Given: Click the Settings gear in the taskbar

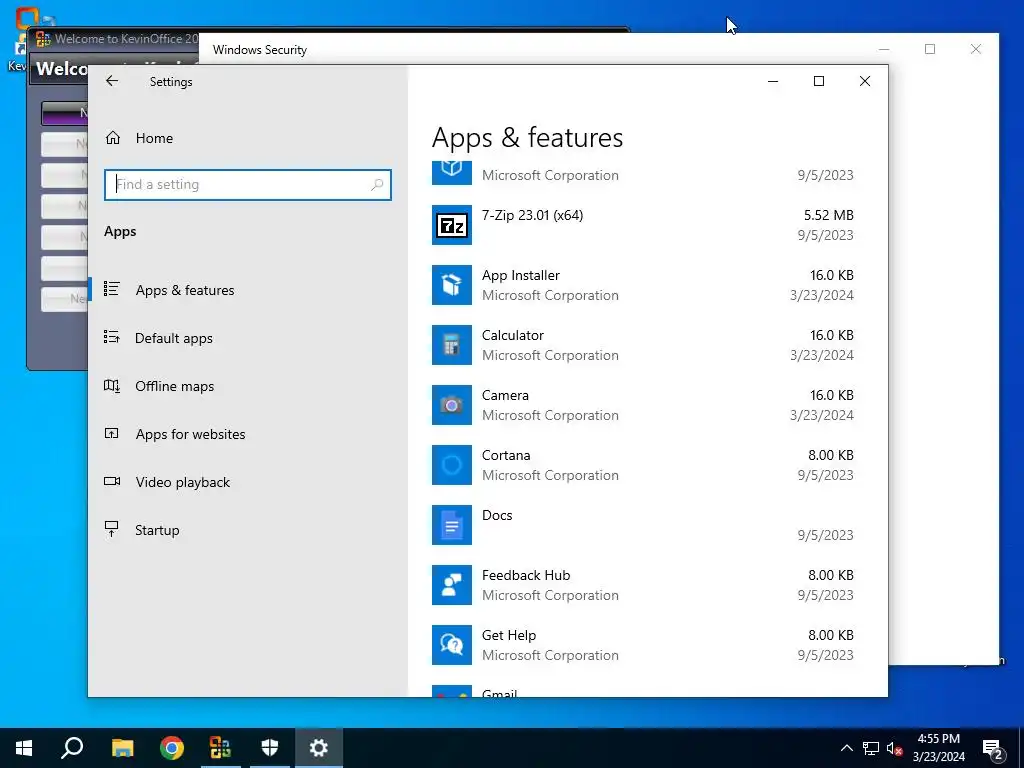Looking at the screenshot, I should (x=319, y=748).
